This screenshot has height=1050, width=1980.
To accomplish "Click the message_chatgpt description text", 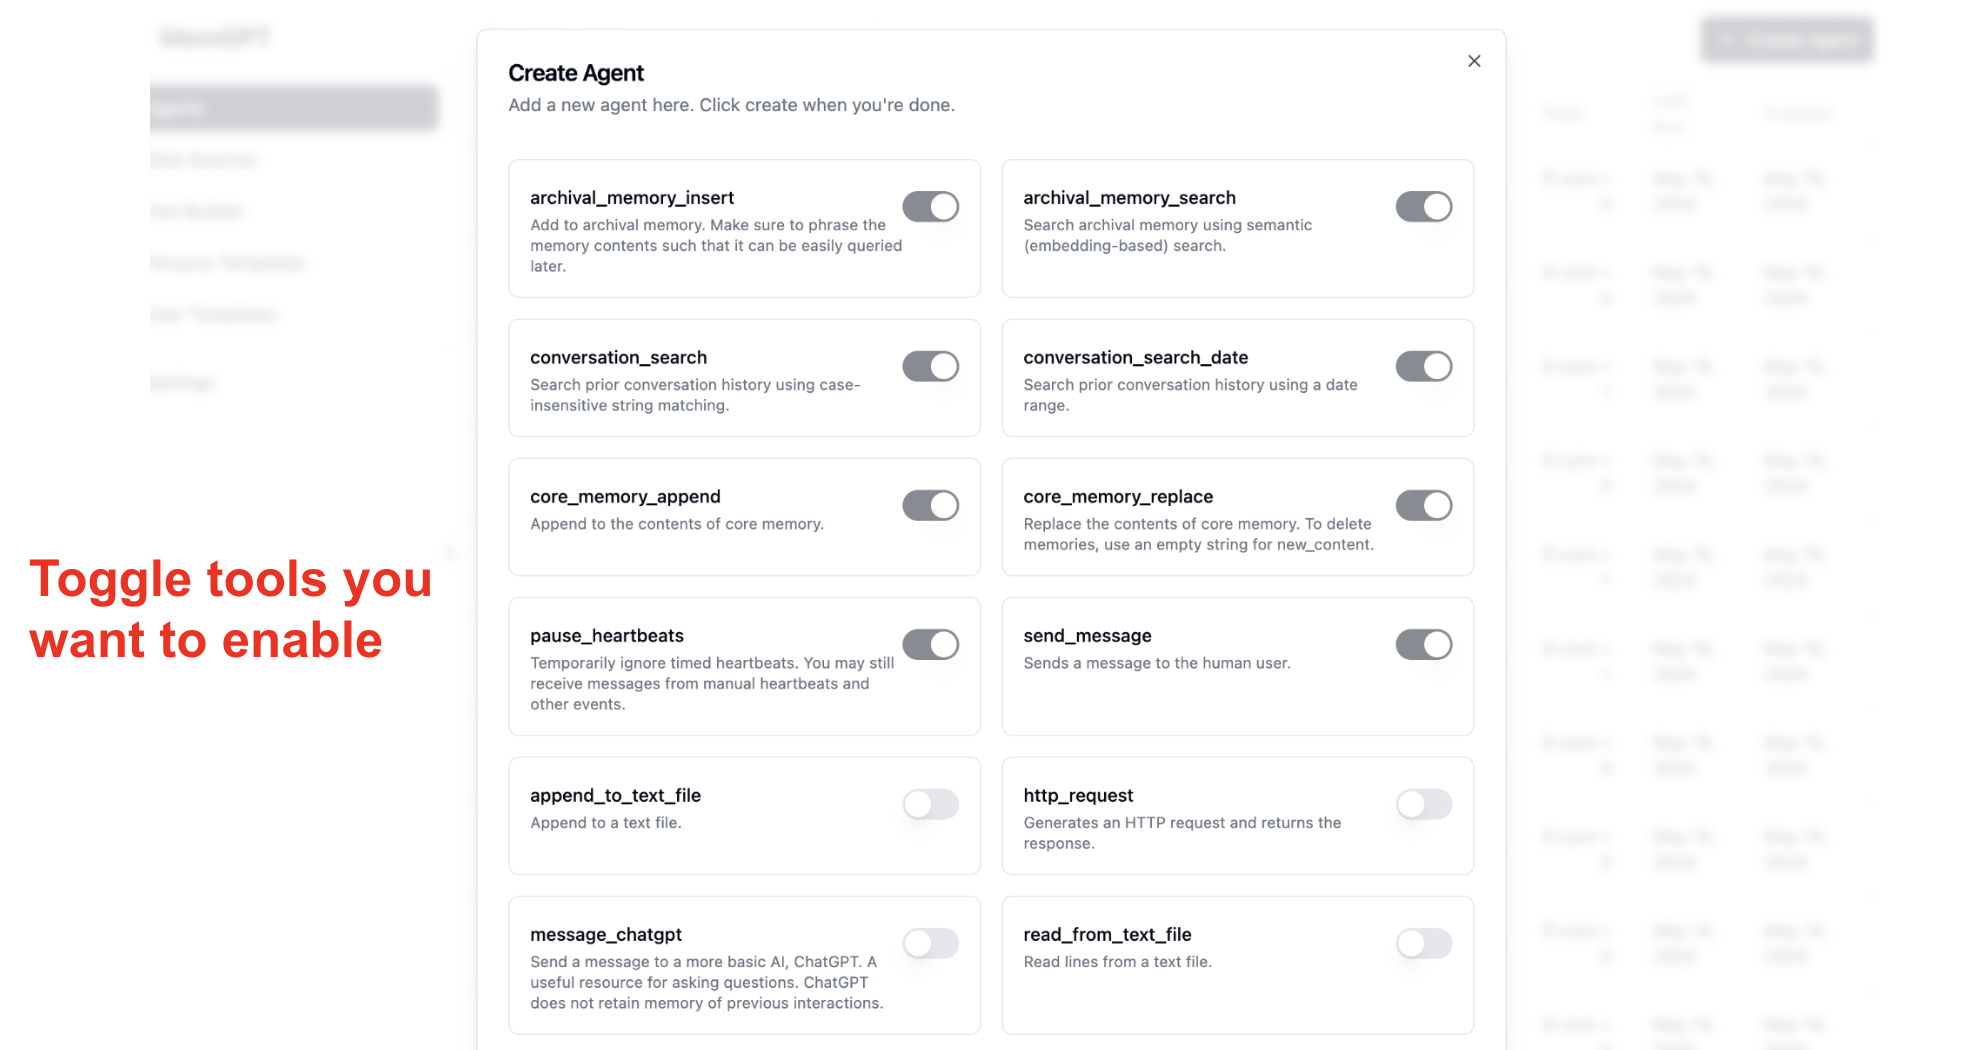I will pyautogui.click(x=706, y=982).
